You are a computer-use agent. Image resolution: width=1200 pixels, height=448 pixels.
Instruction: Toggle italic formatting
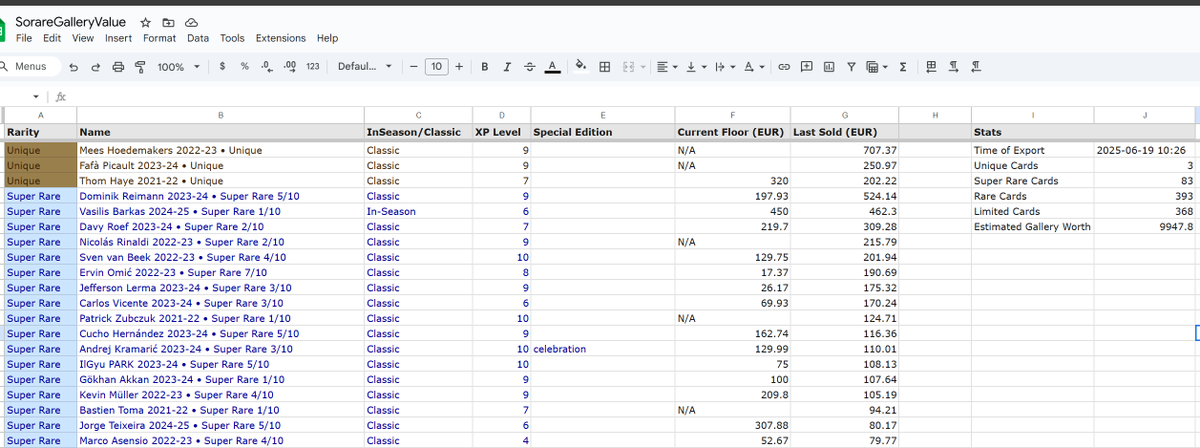click(x=507, y=67)
